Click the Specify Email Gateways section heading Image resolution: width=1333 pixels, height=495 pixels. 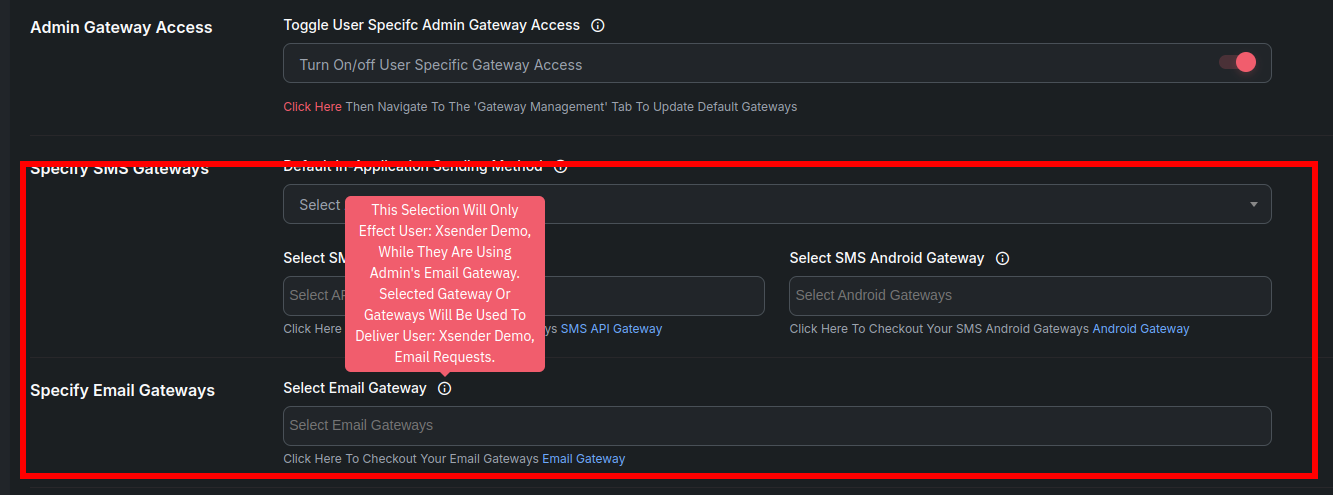pyautogui.click(x=122, y=390)
